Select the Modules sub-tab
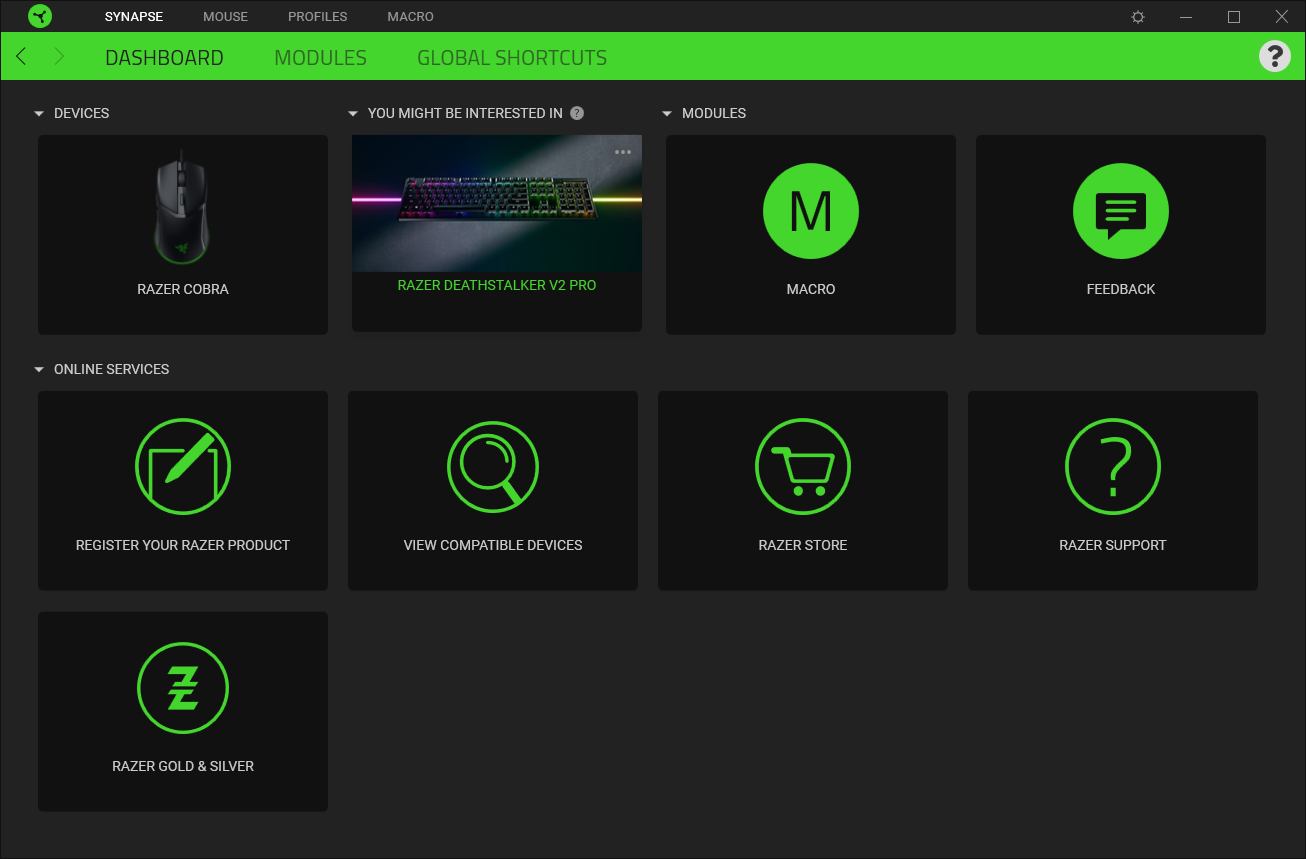 tap(321, 58)
